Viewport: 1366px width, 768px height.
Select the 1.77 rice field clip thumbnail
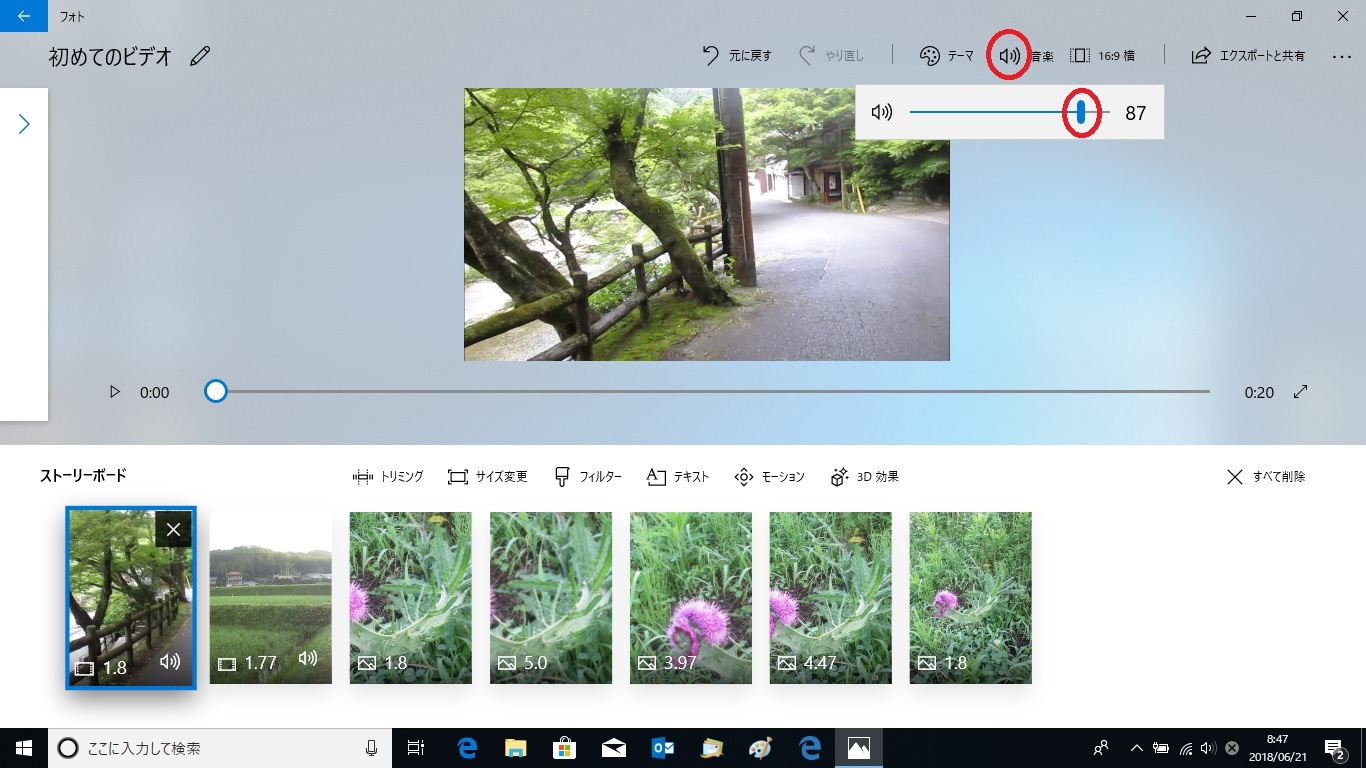[x=270, y=598]
